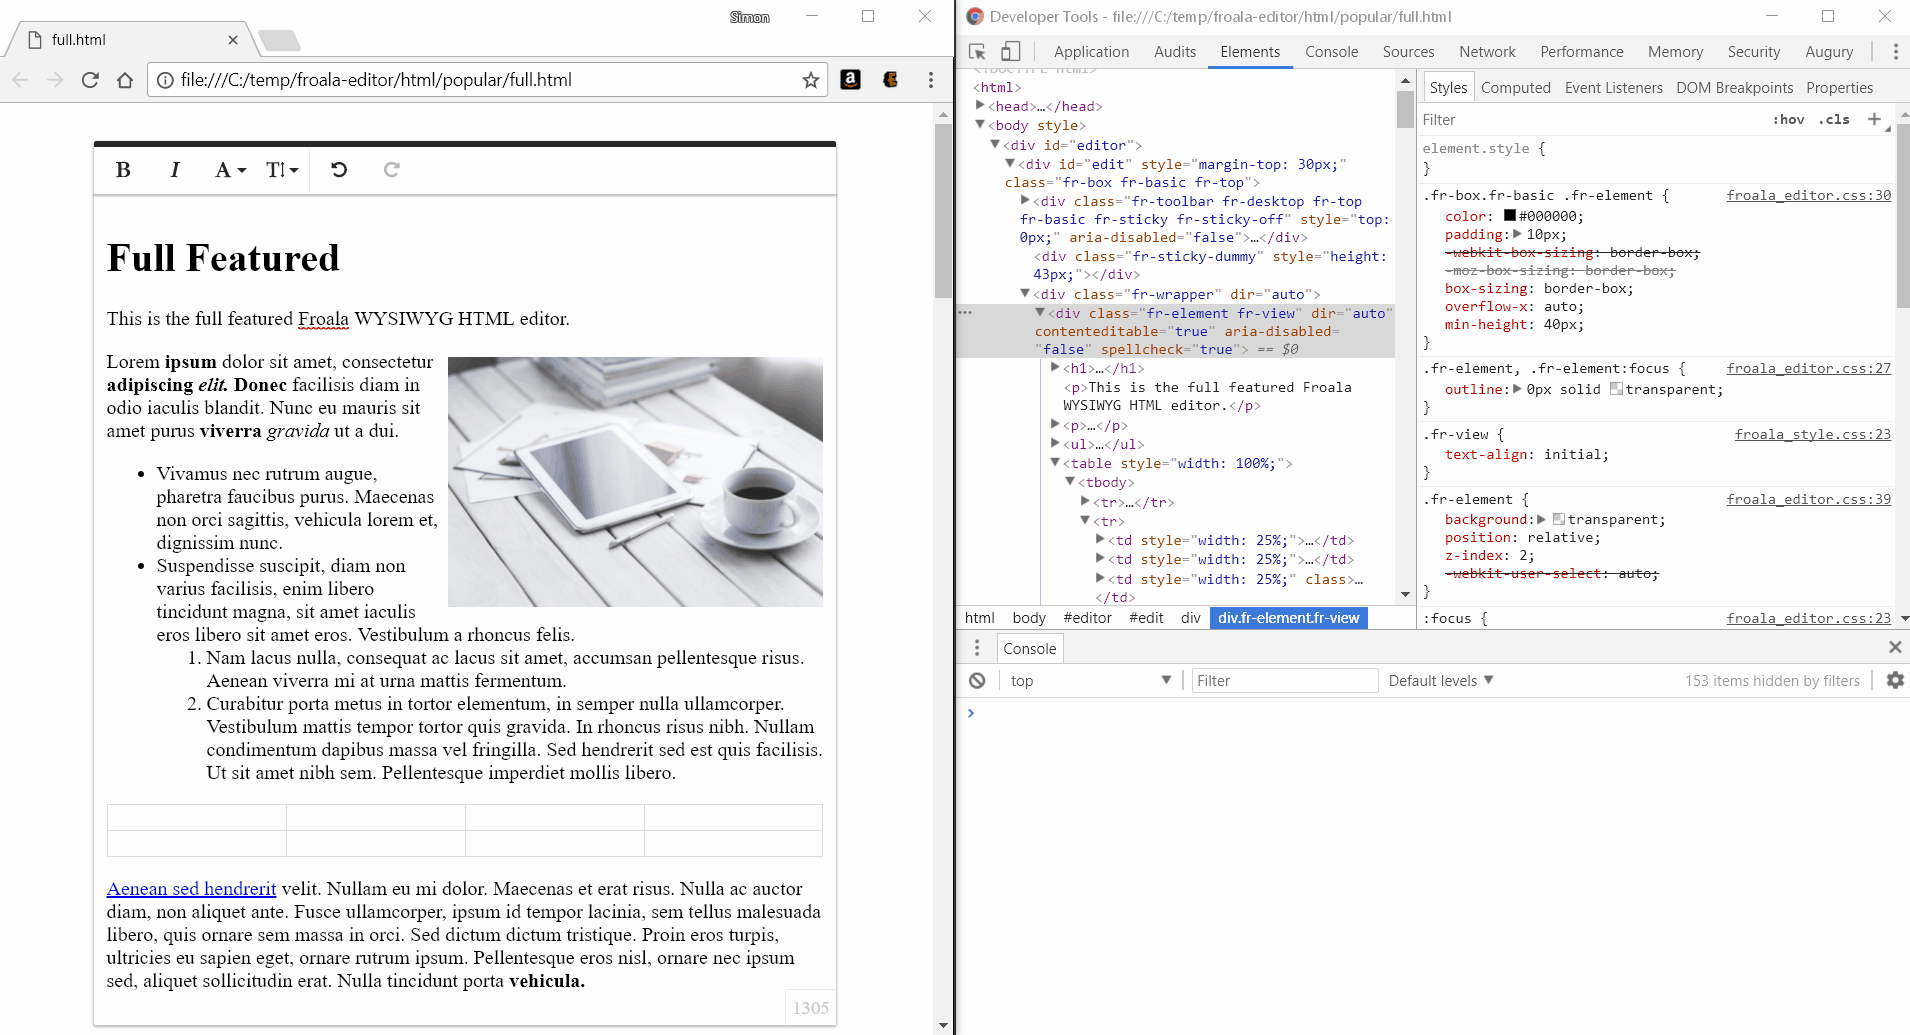Click the outline transparent color swatch
The image size is (1910, 1035).
[x=1616, y=389]
